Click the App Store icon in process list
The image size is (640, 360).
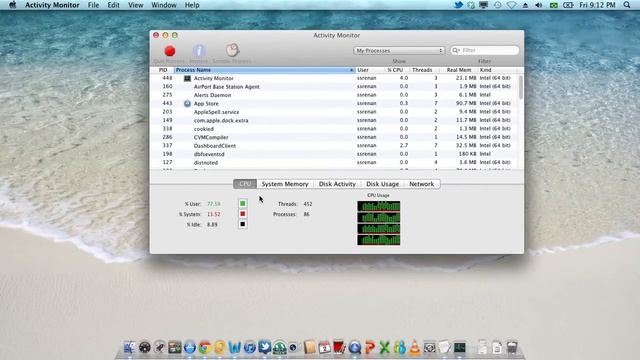(187, 103)
